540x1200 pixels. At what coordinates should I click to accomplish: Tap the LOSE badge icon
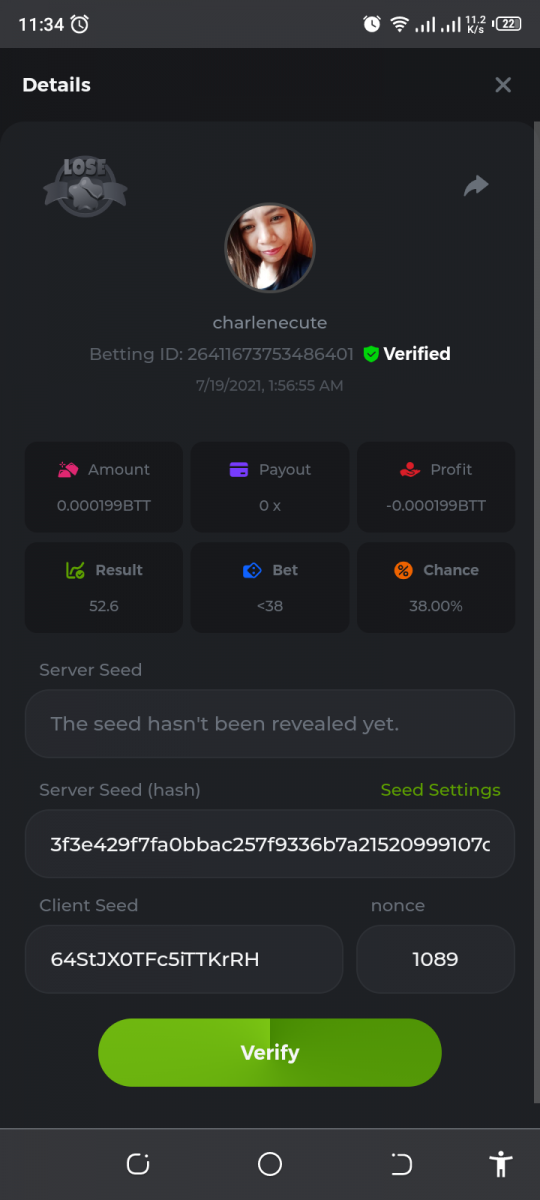click(85, 186)
